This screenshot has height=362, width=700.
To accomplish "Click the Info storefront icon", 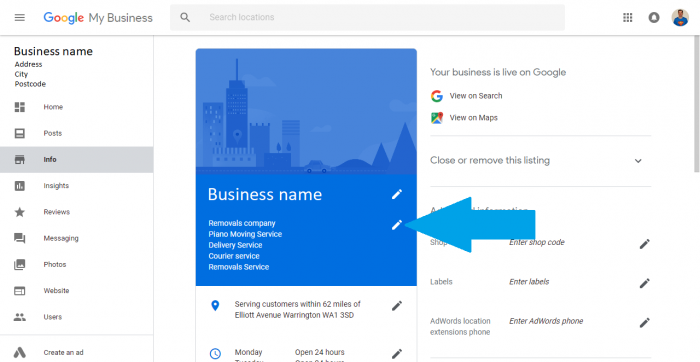I will [x=20, y=159].
